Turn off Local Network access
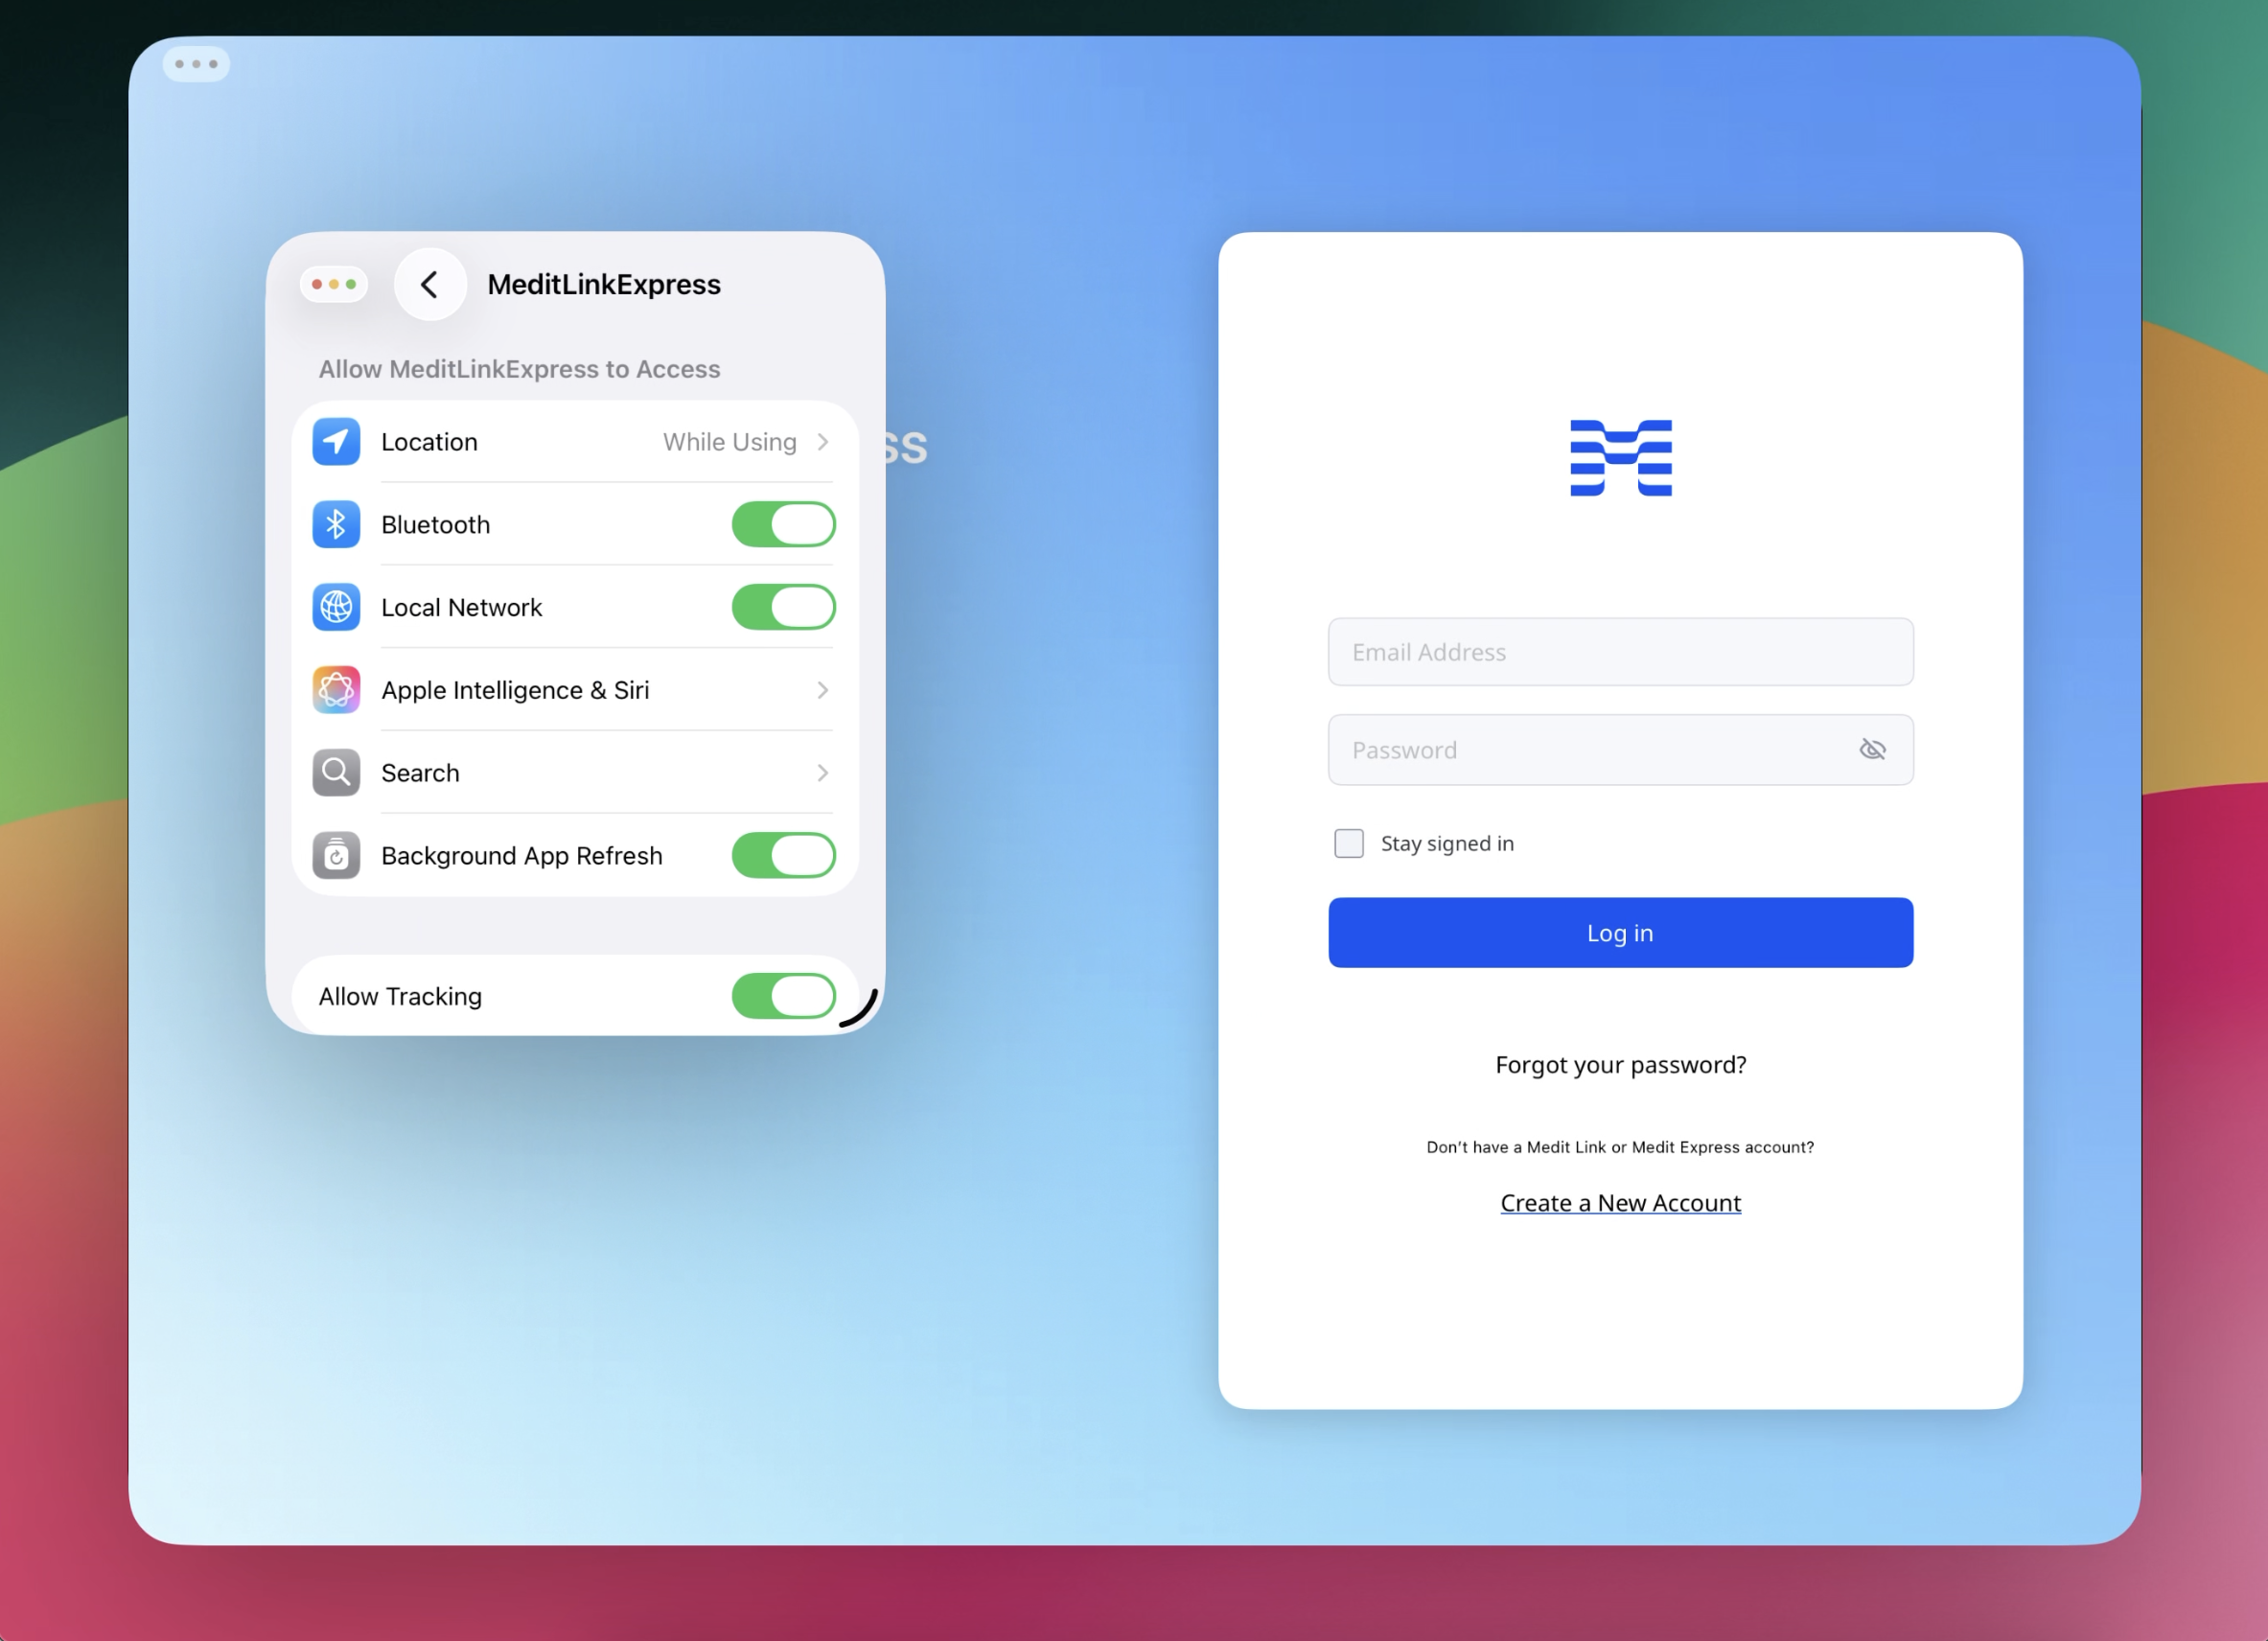Image resolution: width=2268 pixels, height=1641 pixels. coord(783,607)
